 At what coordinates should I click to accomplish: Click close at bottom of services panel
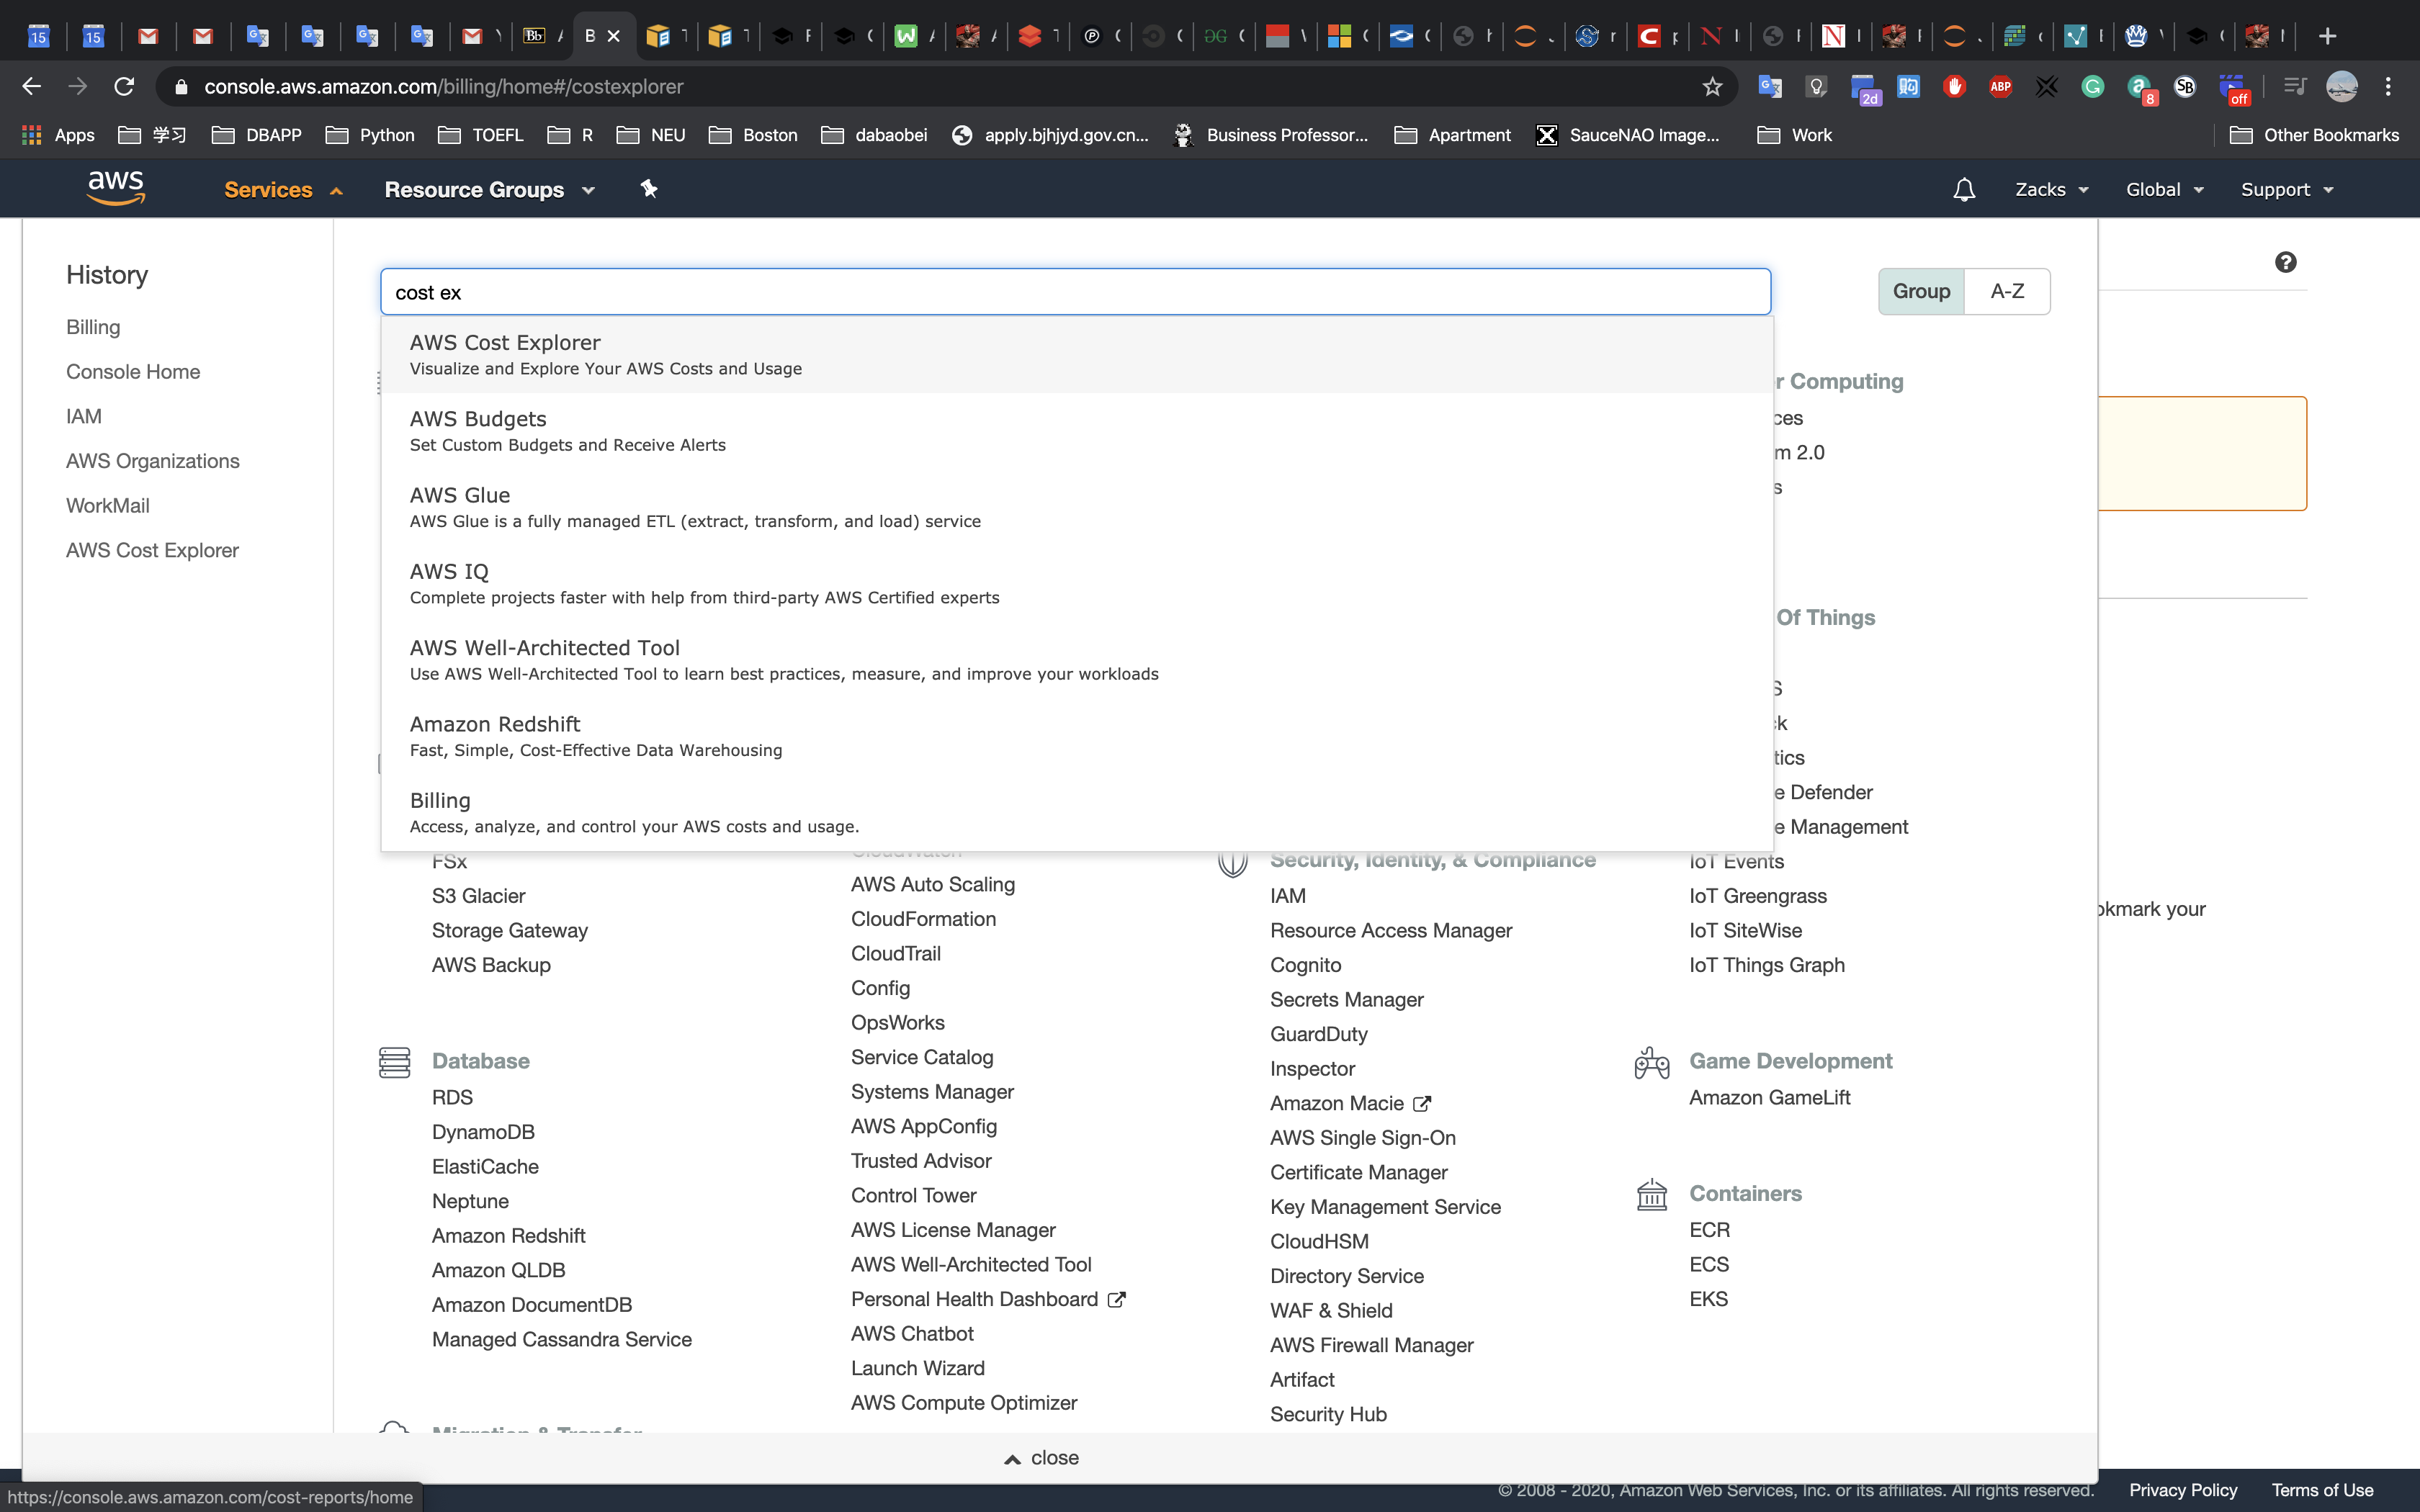(x=1041, y=1458)
